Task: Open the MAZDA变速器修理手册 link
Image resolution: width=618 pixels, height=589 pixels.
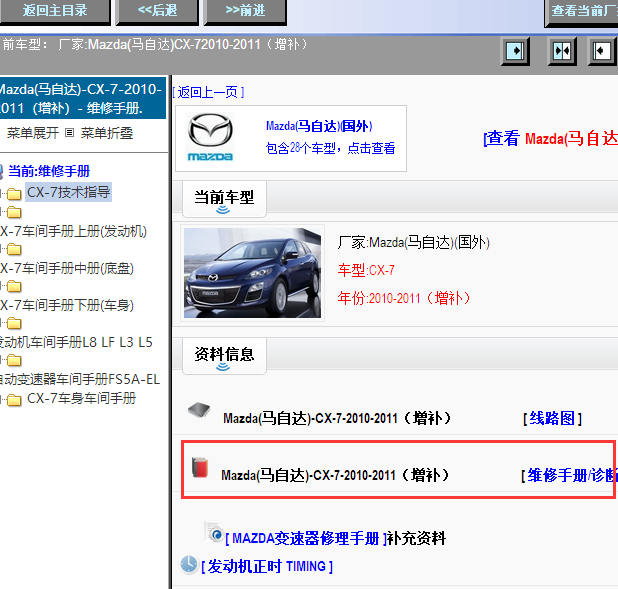Action: pos(306,538)
